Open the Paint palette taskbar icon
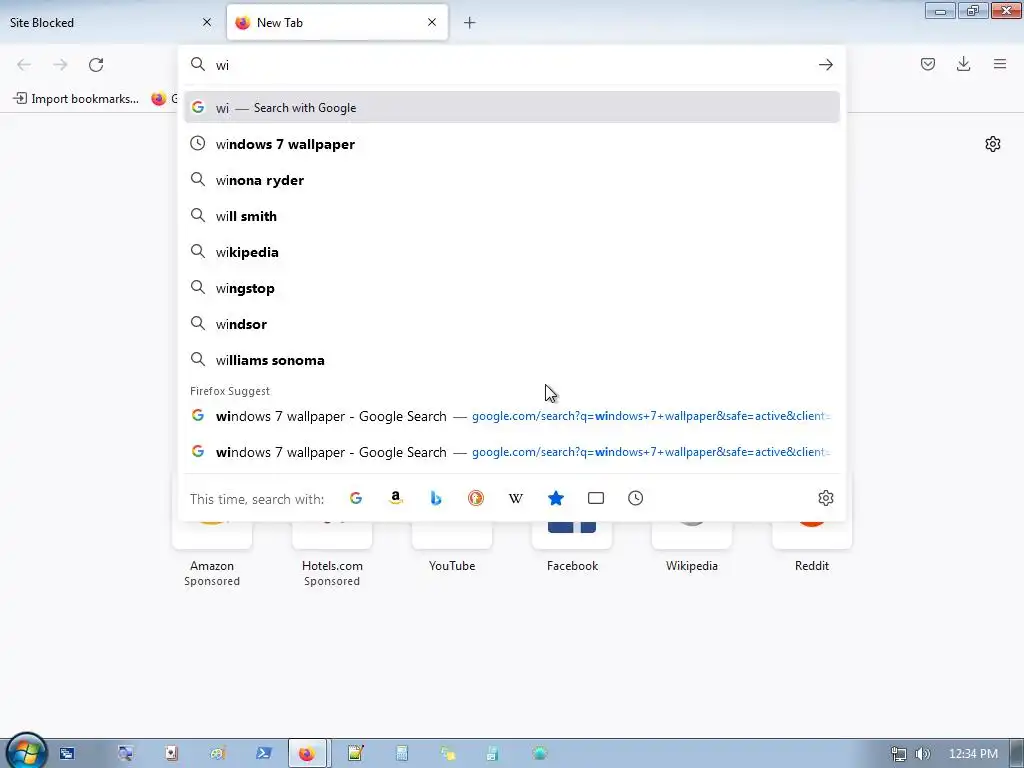Screen dimensions: 1024x768 (217, 754)
